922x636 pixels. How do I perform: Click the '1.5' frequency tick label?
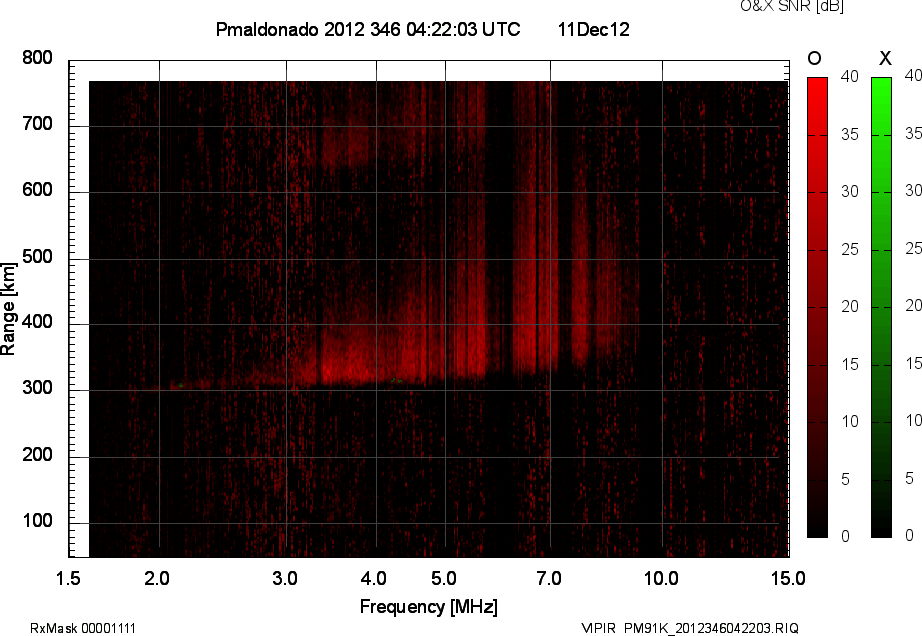click(68, 578)
